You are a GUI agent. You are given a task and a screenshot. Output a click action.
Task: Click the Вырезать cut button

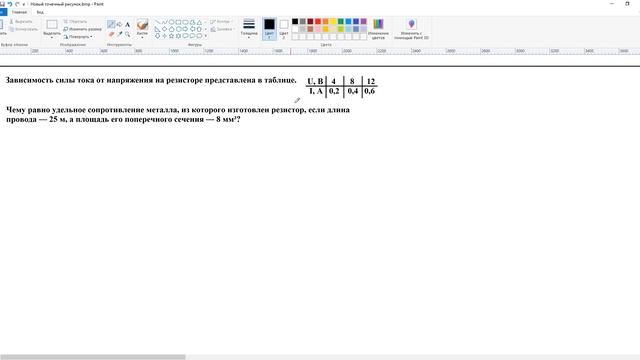[21, 21]
